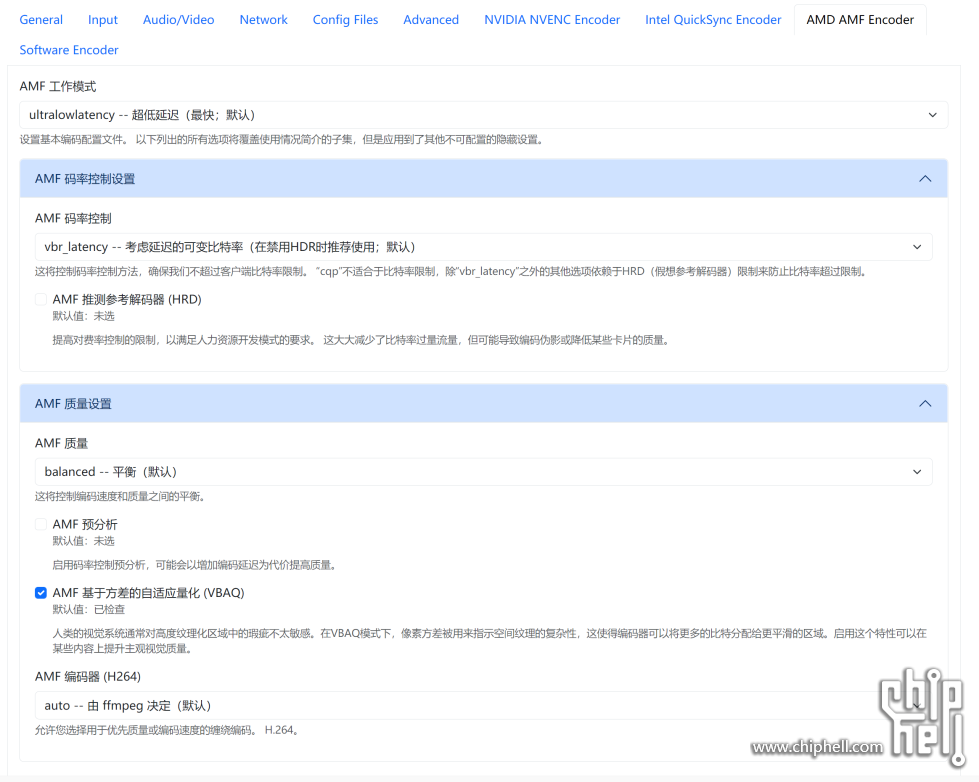Open the Audio/Video tab
Screen dimensions: 979x782
pos(179,20)
